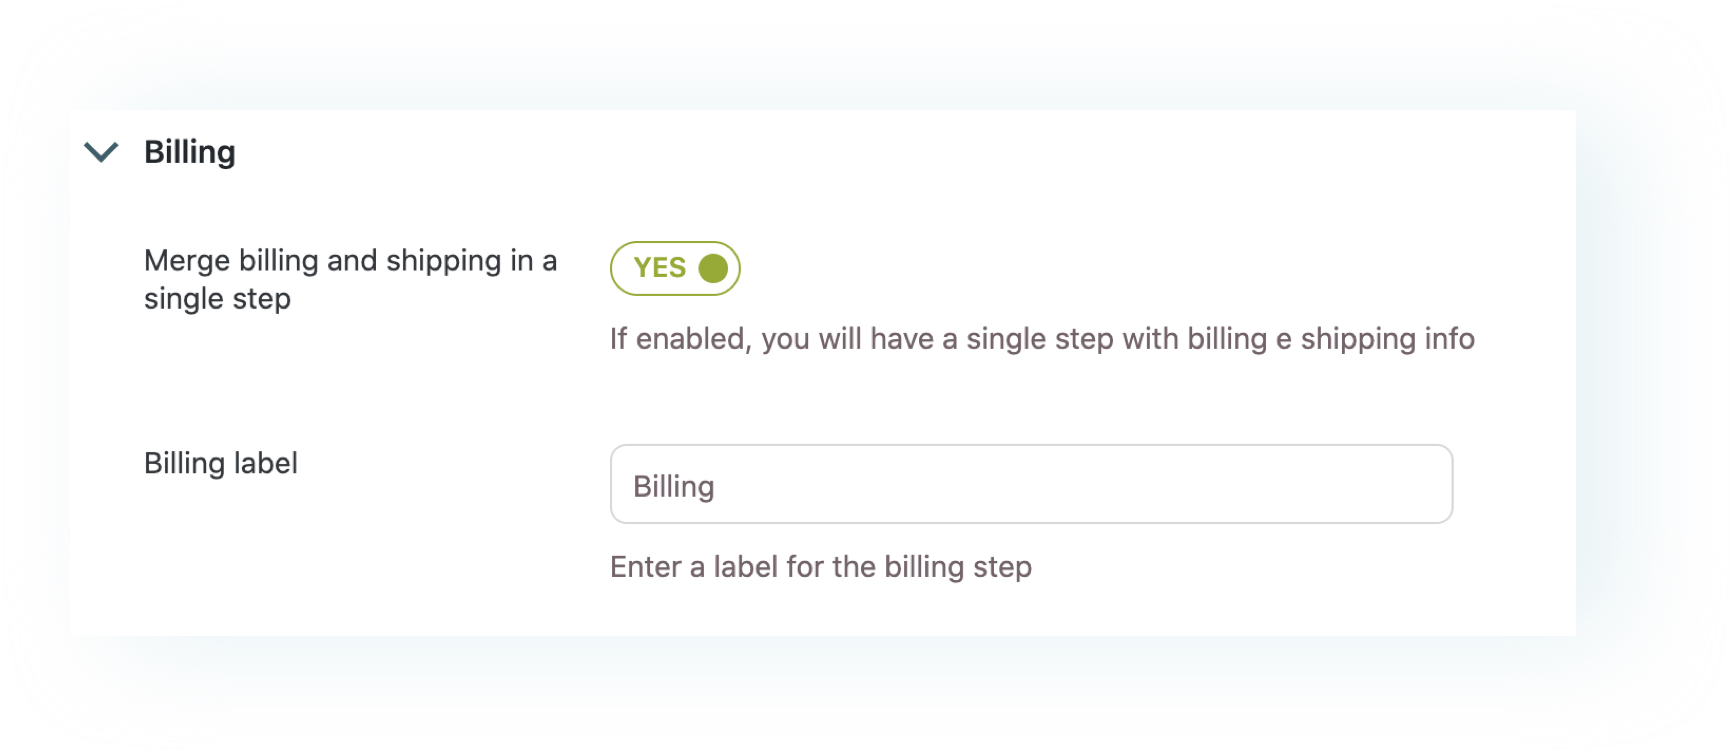Click the 'Enter a label for the billing step' hint
The image size is (1734, 754).
821,567
